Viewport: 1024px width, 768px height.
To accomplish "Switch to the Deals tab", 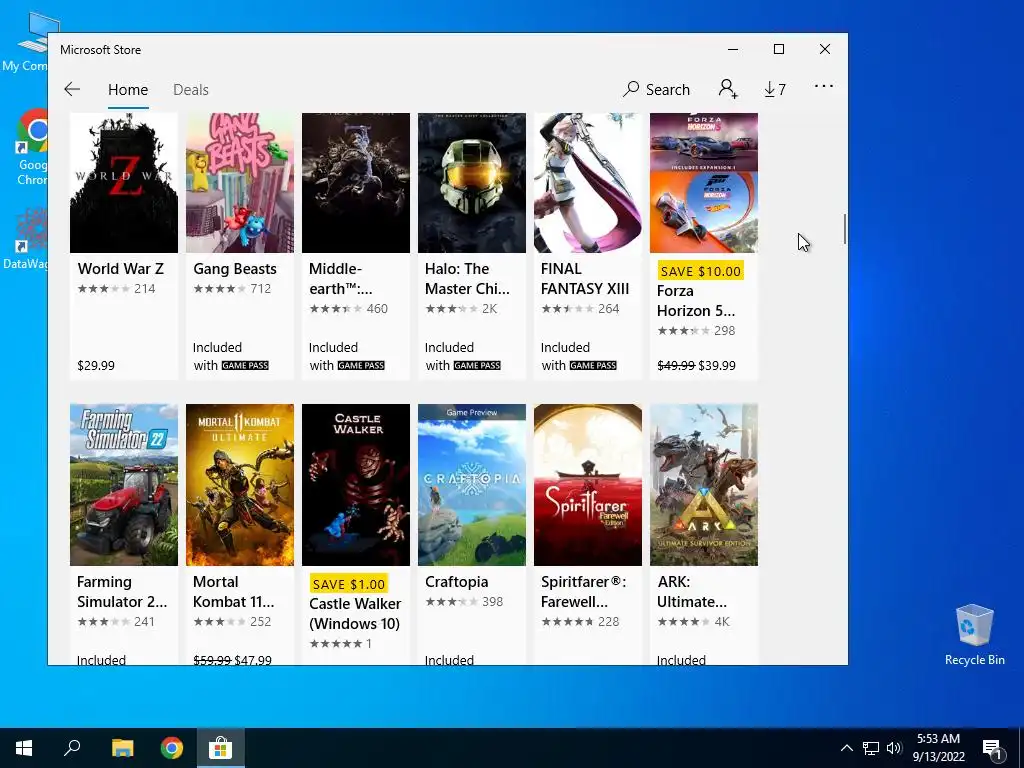I will pyautogui.click(x=191, y=89).
